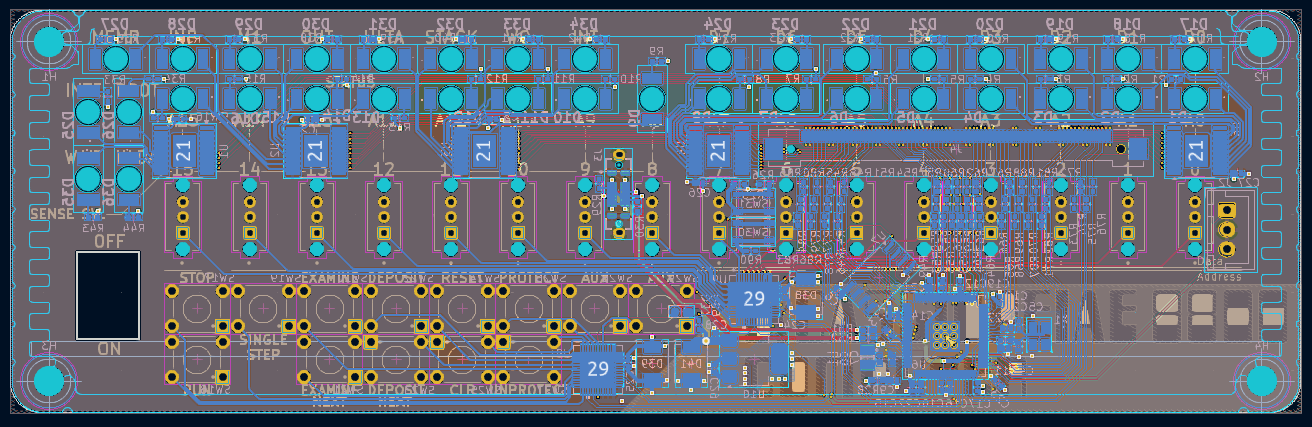The width and height of the screenshot is (1312, 427).
Task: Select the ON silkscreen label
Action: [x=109, y=349]
